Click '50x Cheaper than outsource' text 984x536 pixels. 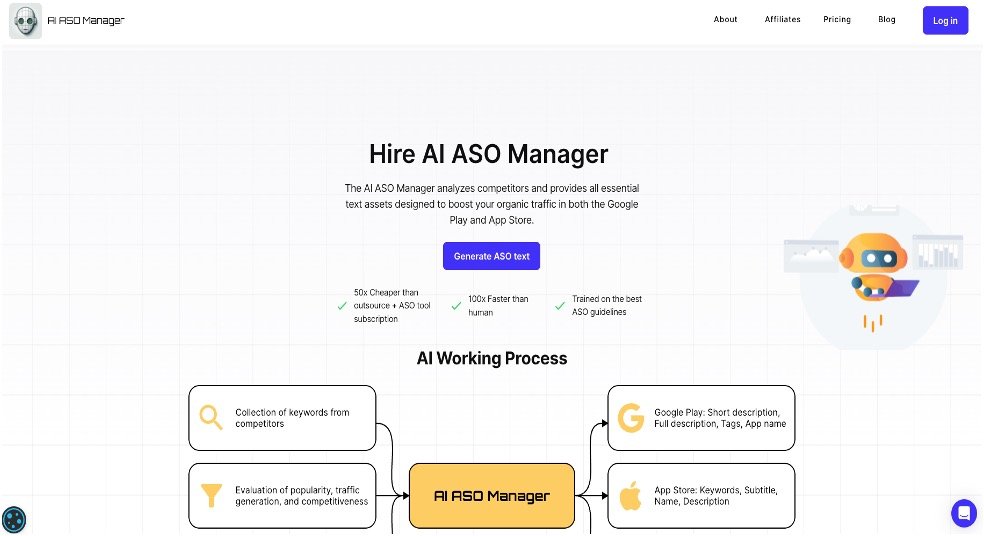pos(392,306)
